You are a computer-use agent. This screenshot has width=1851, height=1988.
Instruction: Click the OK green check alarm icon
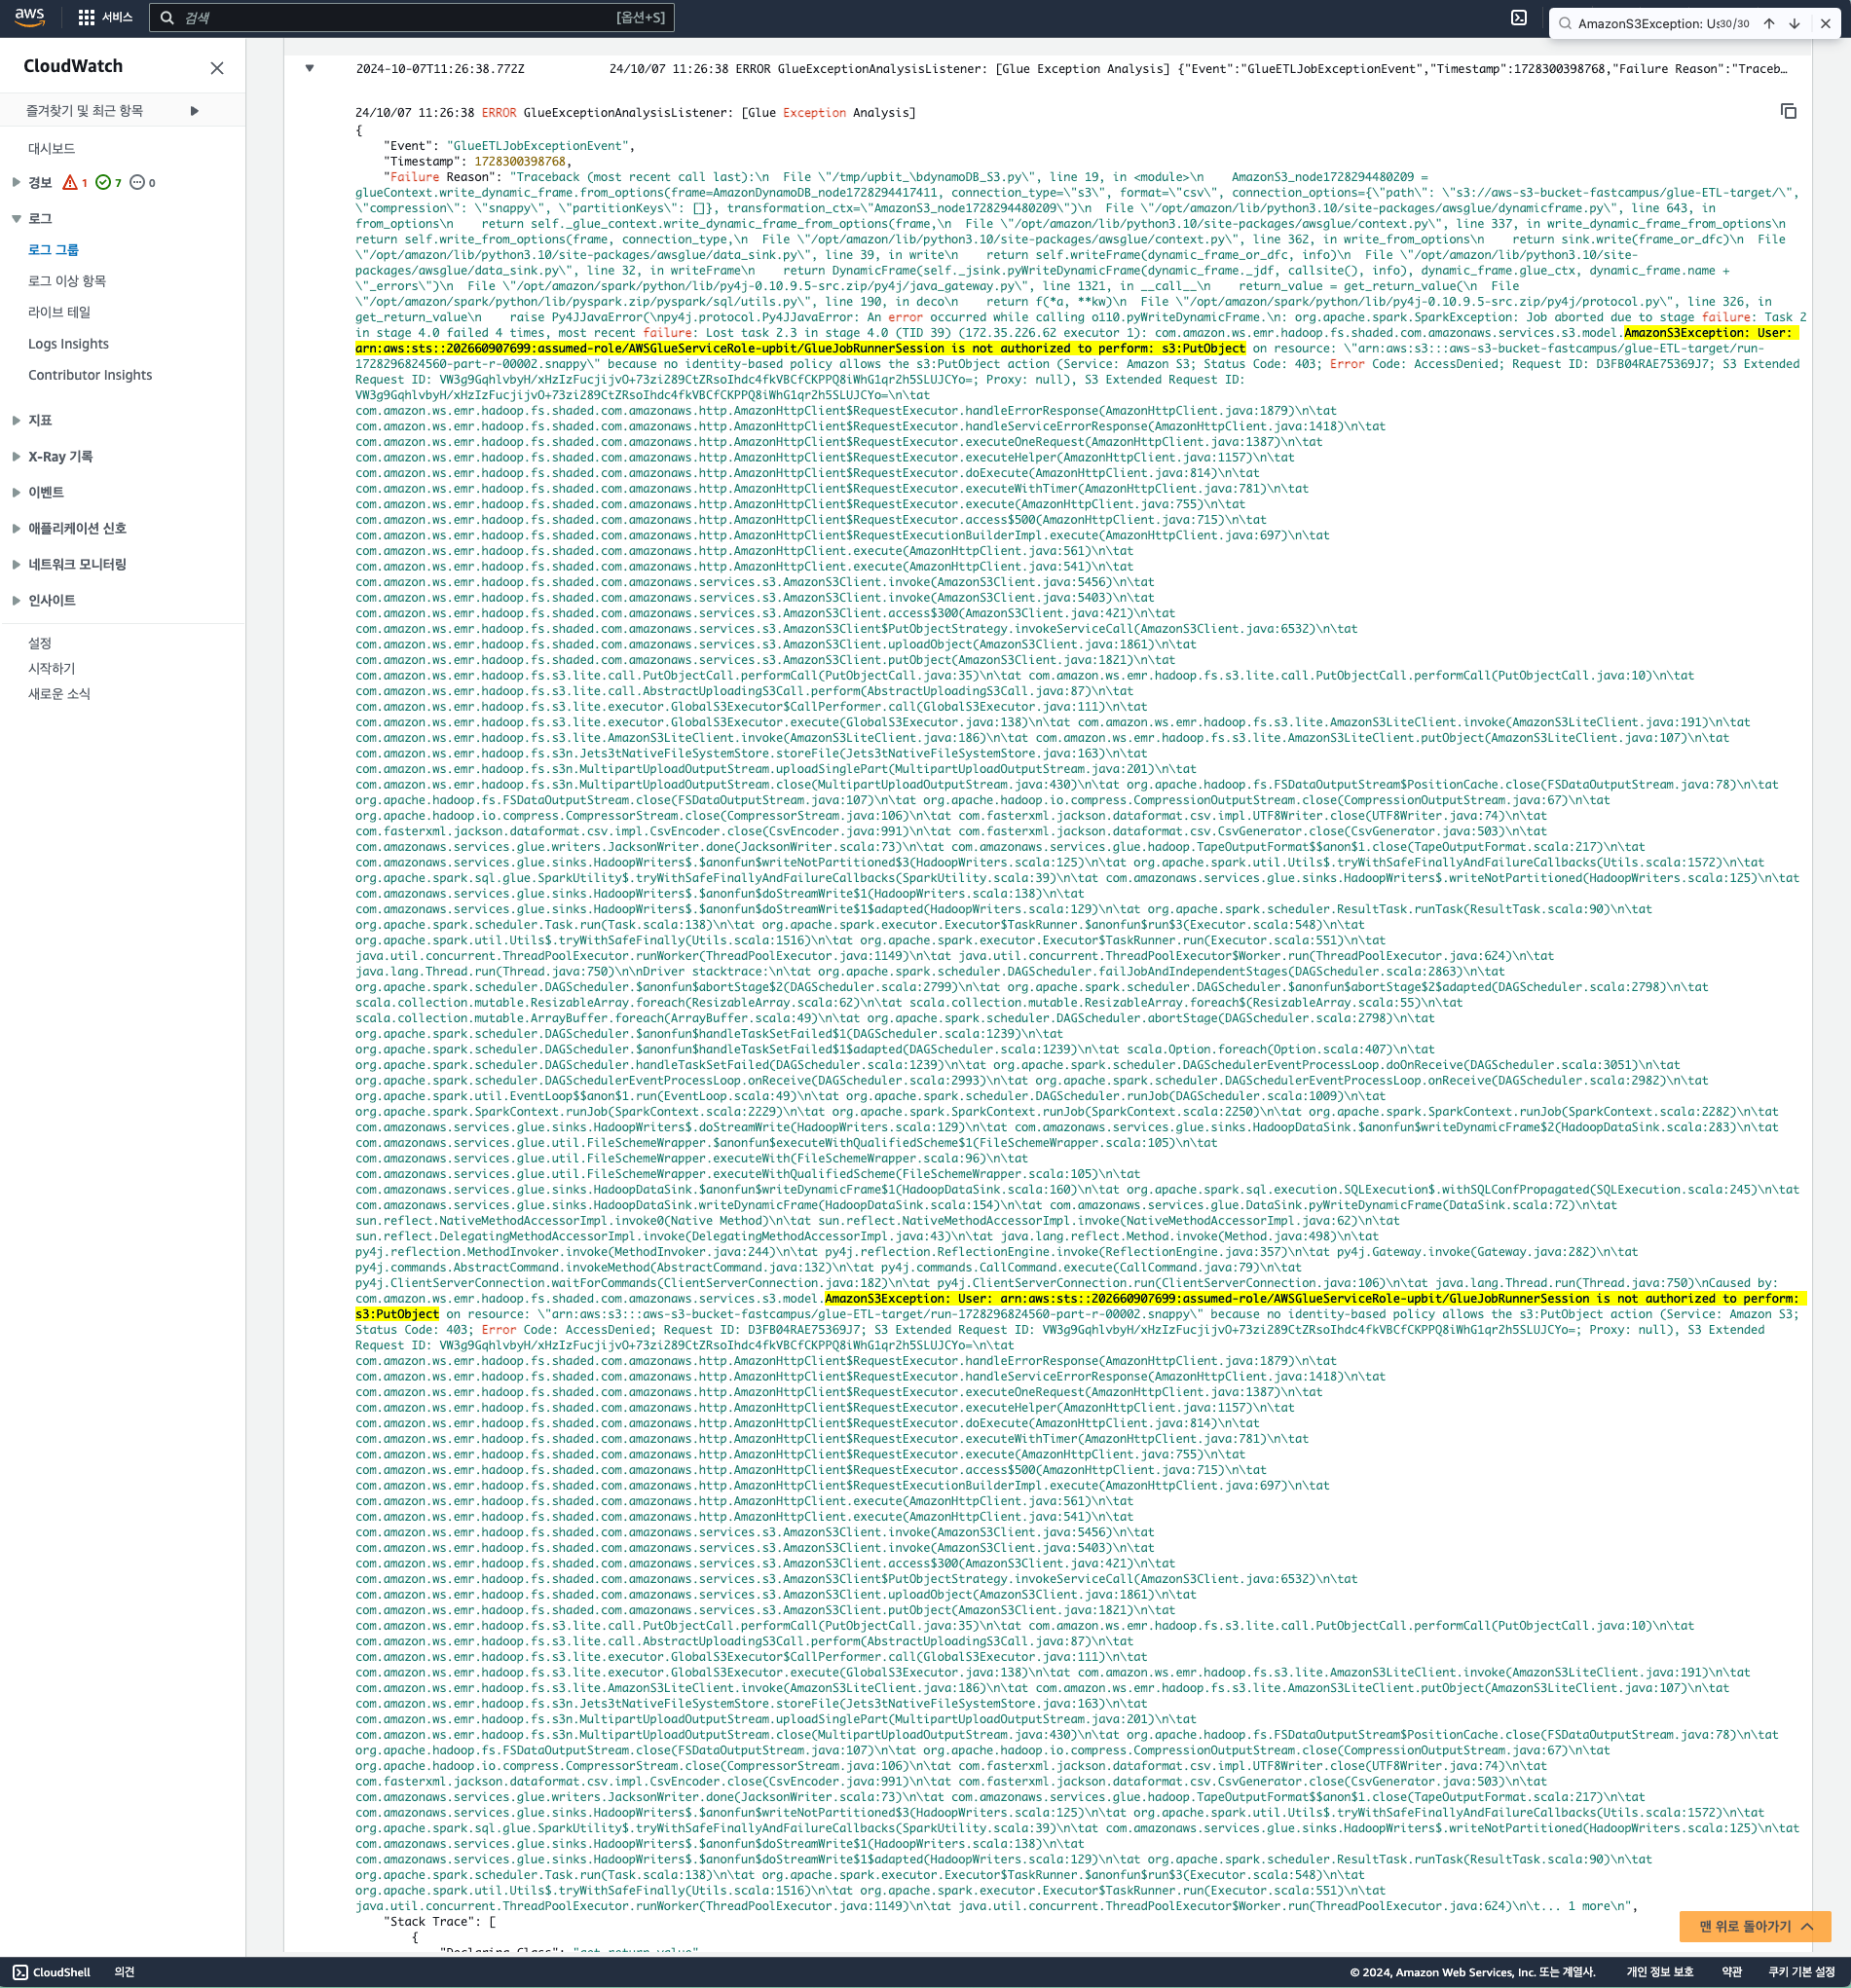[x=103, y=182]
